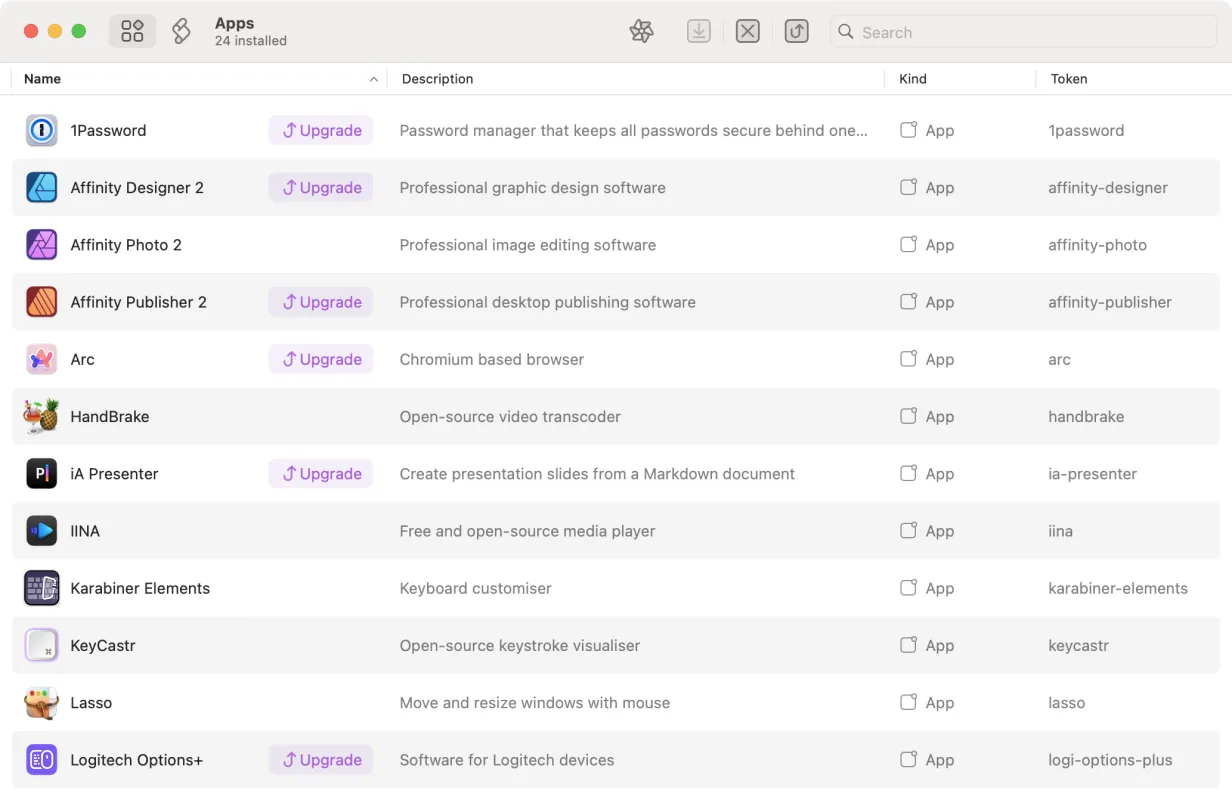Viewport: 1232px width, 800px height.
Task: Click the IINA media player icon
Action: 41,530
